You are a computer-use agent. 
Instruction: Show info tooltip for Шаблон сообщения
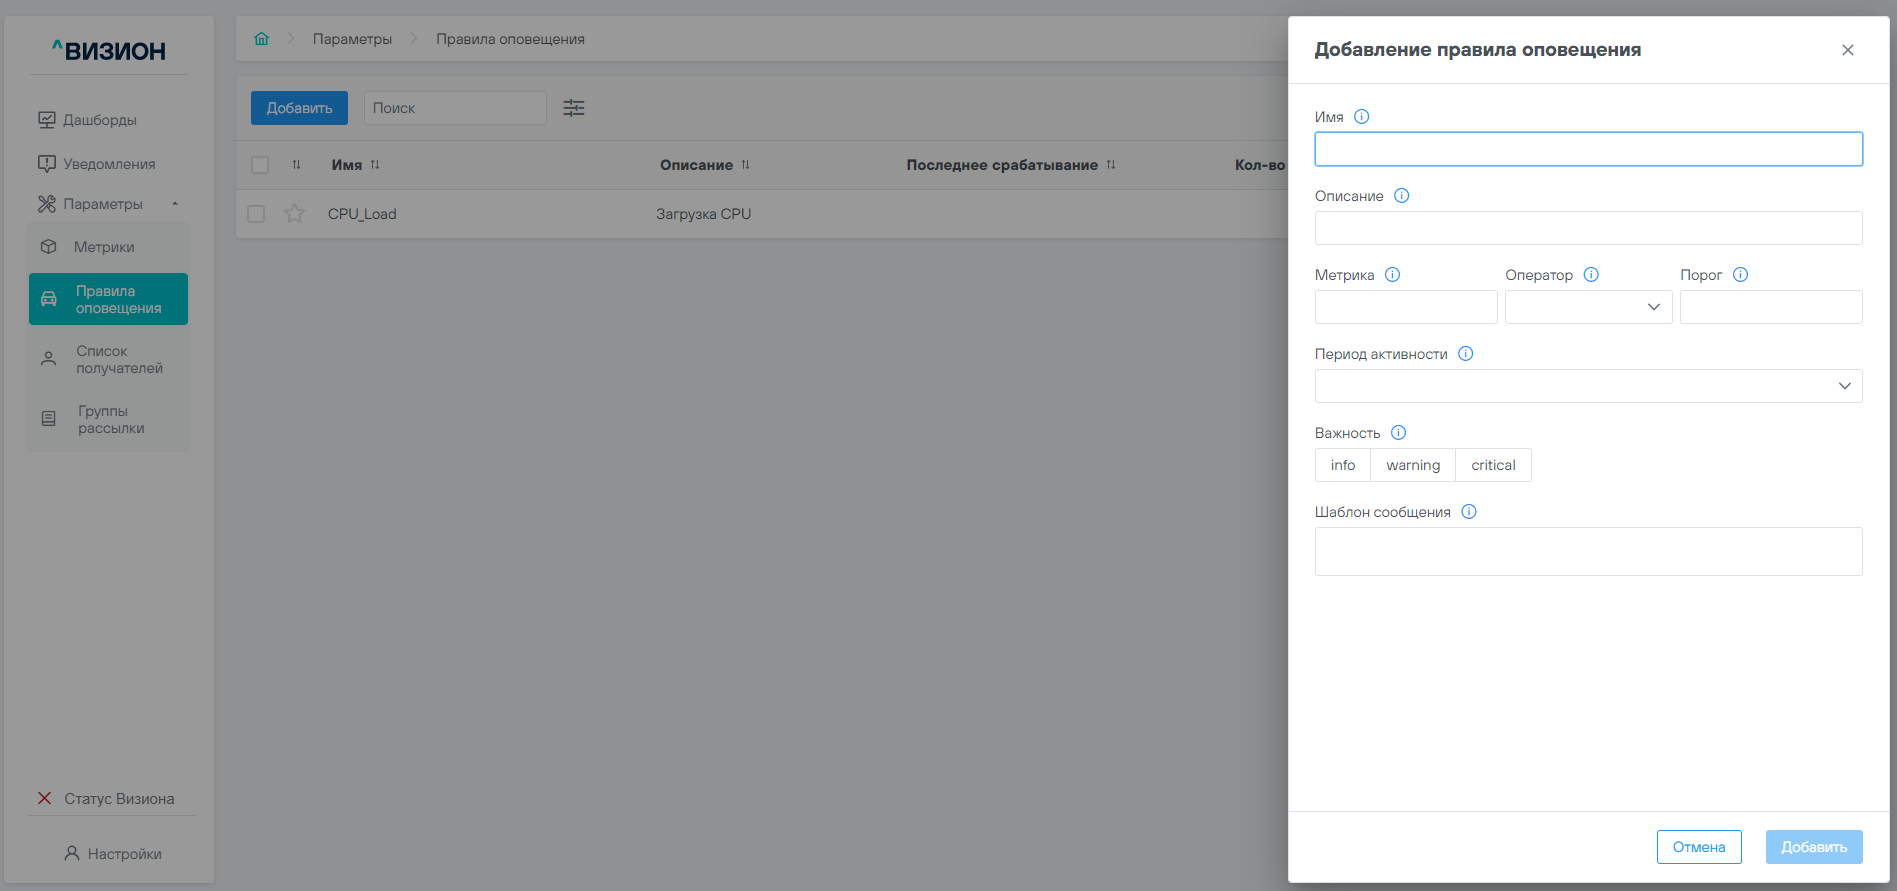(x=1468, y=512)
